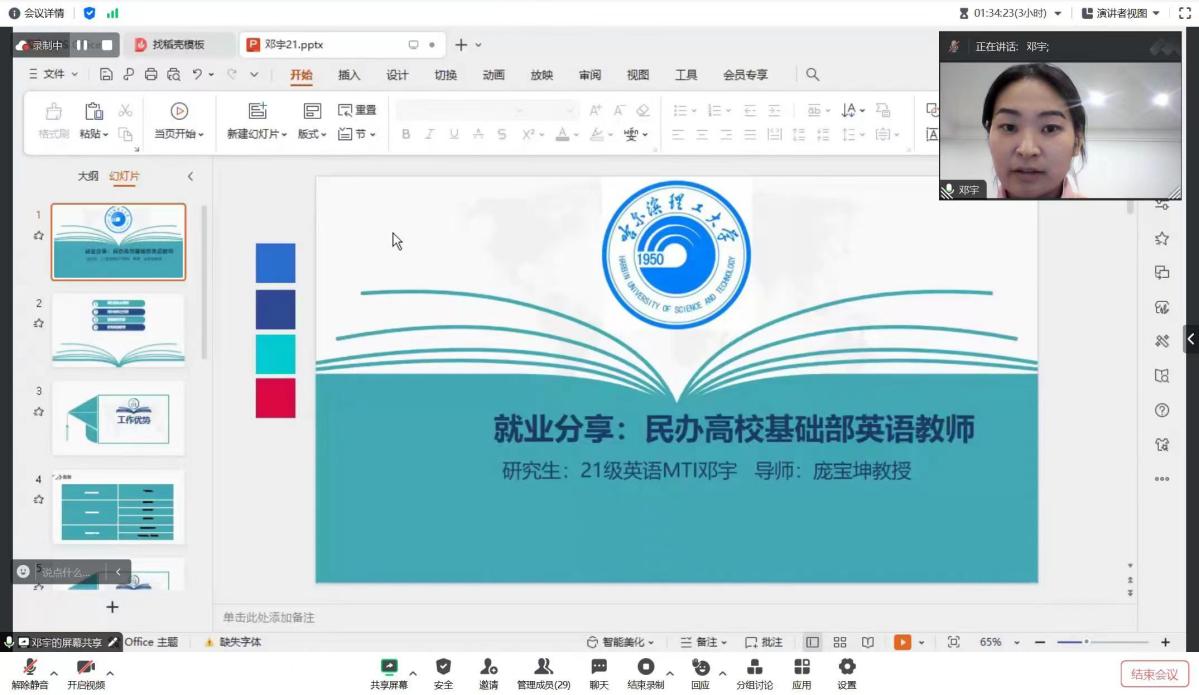
Task: Expand the 演讲者视图 view dropdown
Action: (x=1121, y=13)
